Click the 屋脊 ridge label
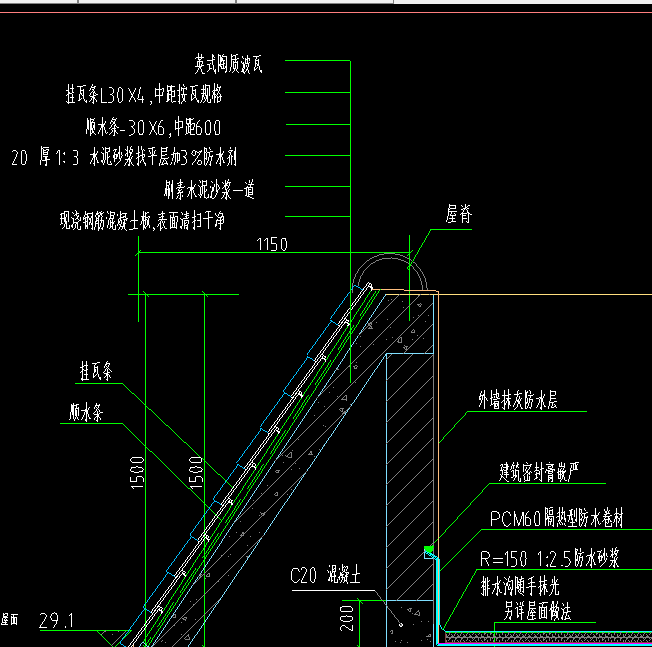 pyautogui.click(x=459, y=215)
